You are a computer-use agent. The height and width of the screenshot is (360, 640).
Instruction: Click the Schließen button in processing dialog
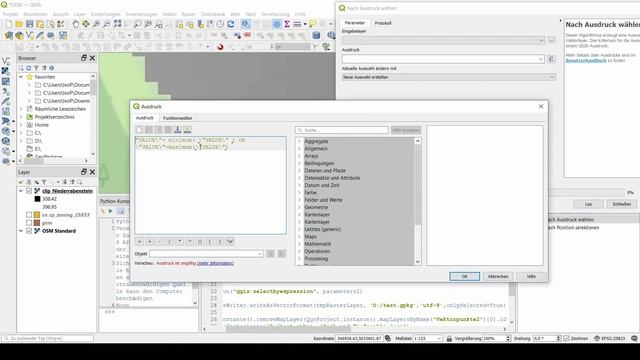click(x=622, y=204)
